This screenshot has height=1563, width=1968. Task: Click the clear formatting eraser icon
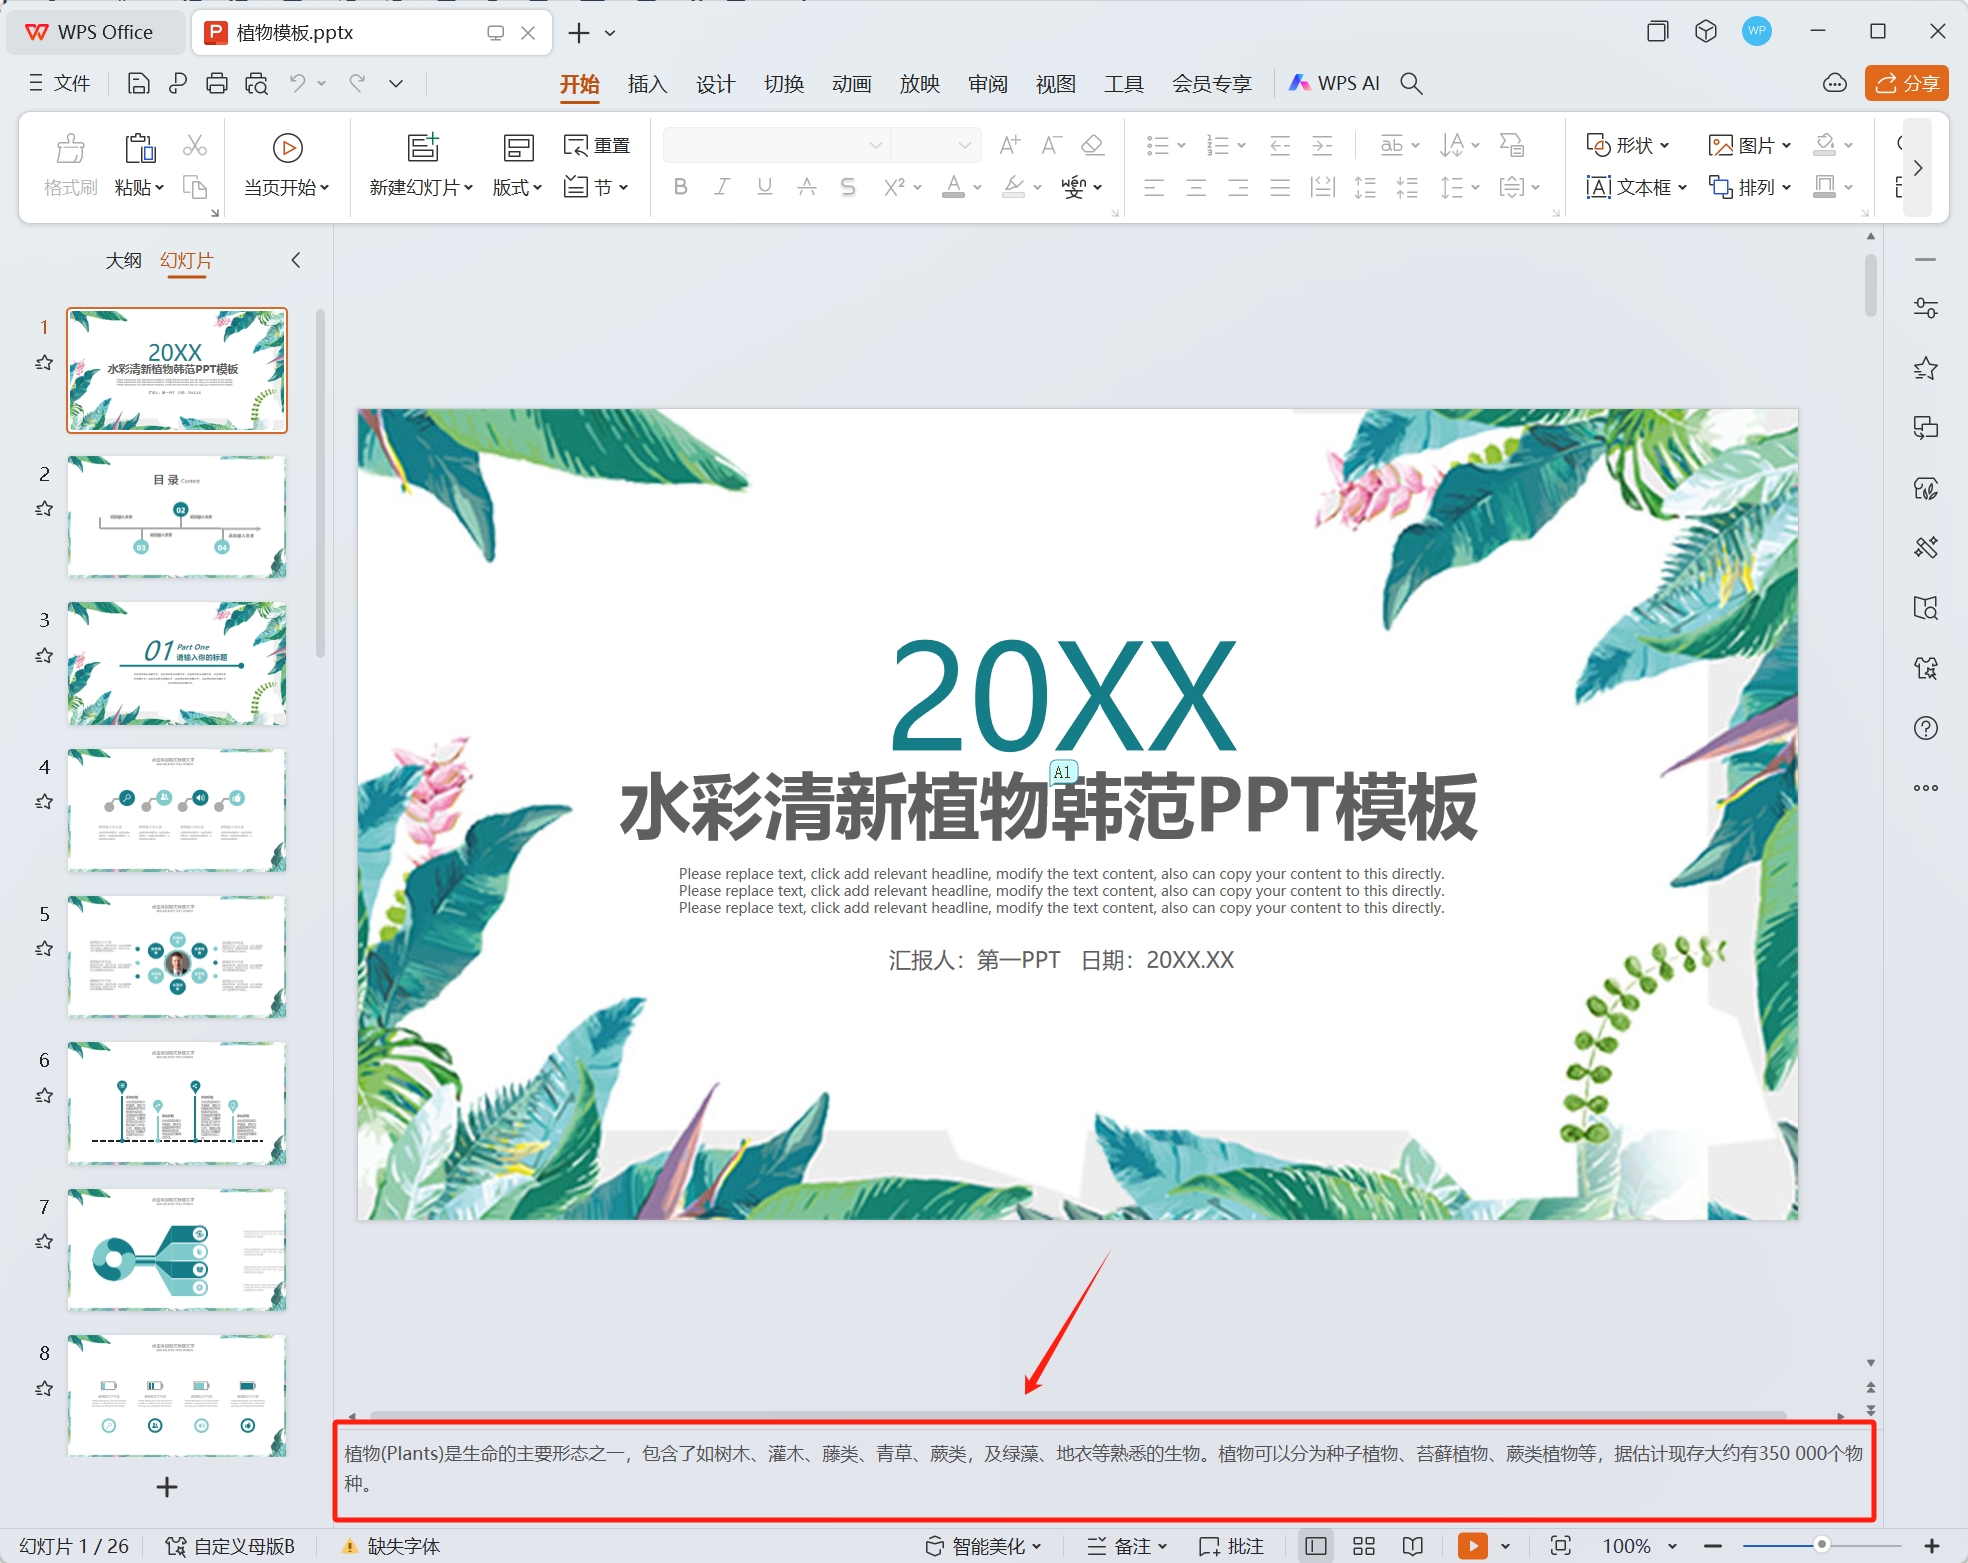(x=1092, y=146)
